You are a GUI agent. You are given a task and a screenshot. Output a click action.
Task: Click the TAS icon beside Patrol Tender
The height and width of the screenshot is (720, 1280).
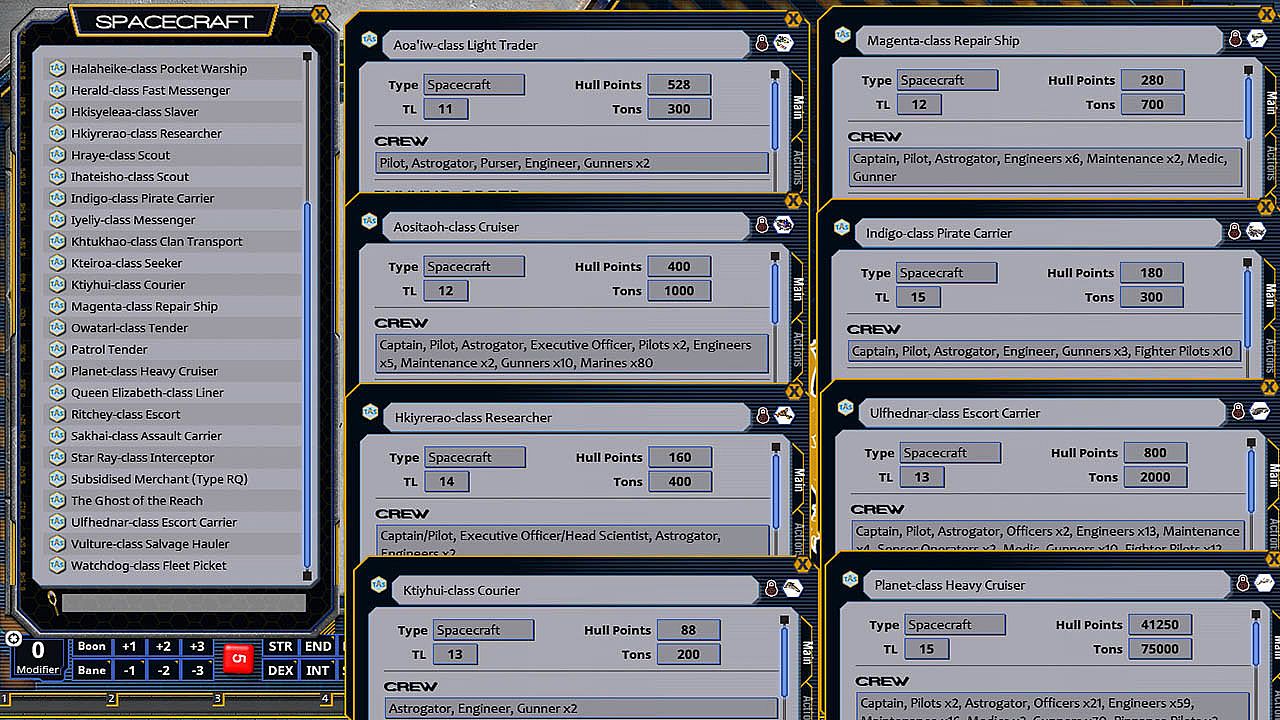coord(57,350)
